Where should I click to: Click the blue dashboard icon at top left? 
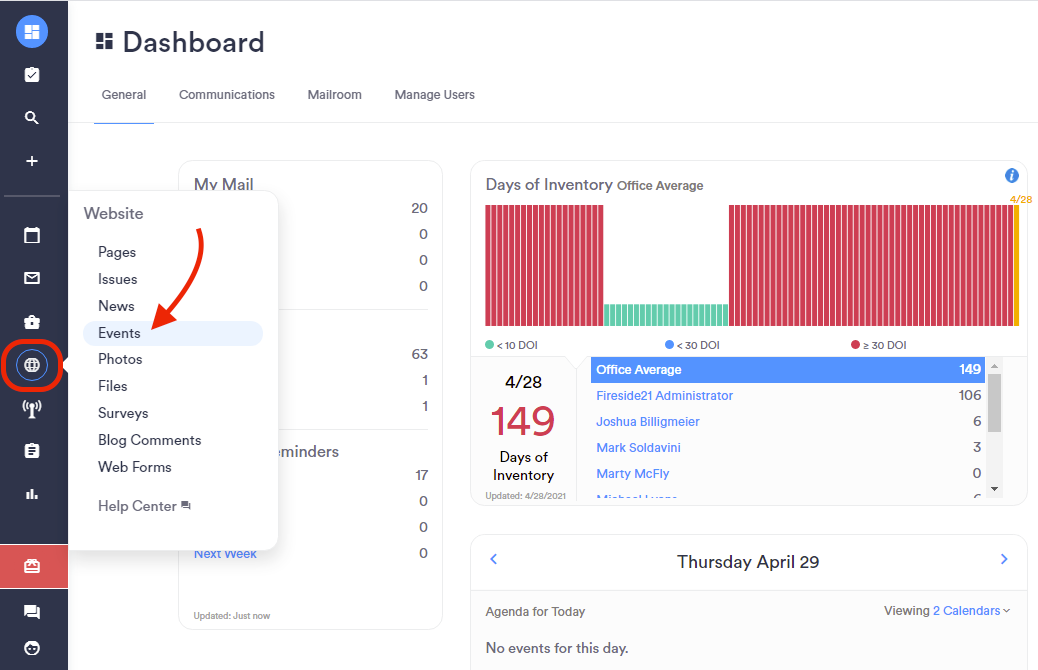[31, 31]
